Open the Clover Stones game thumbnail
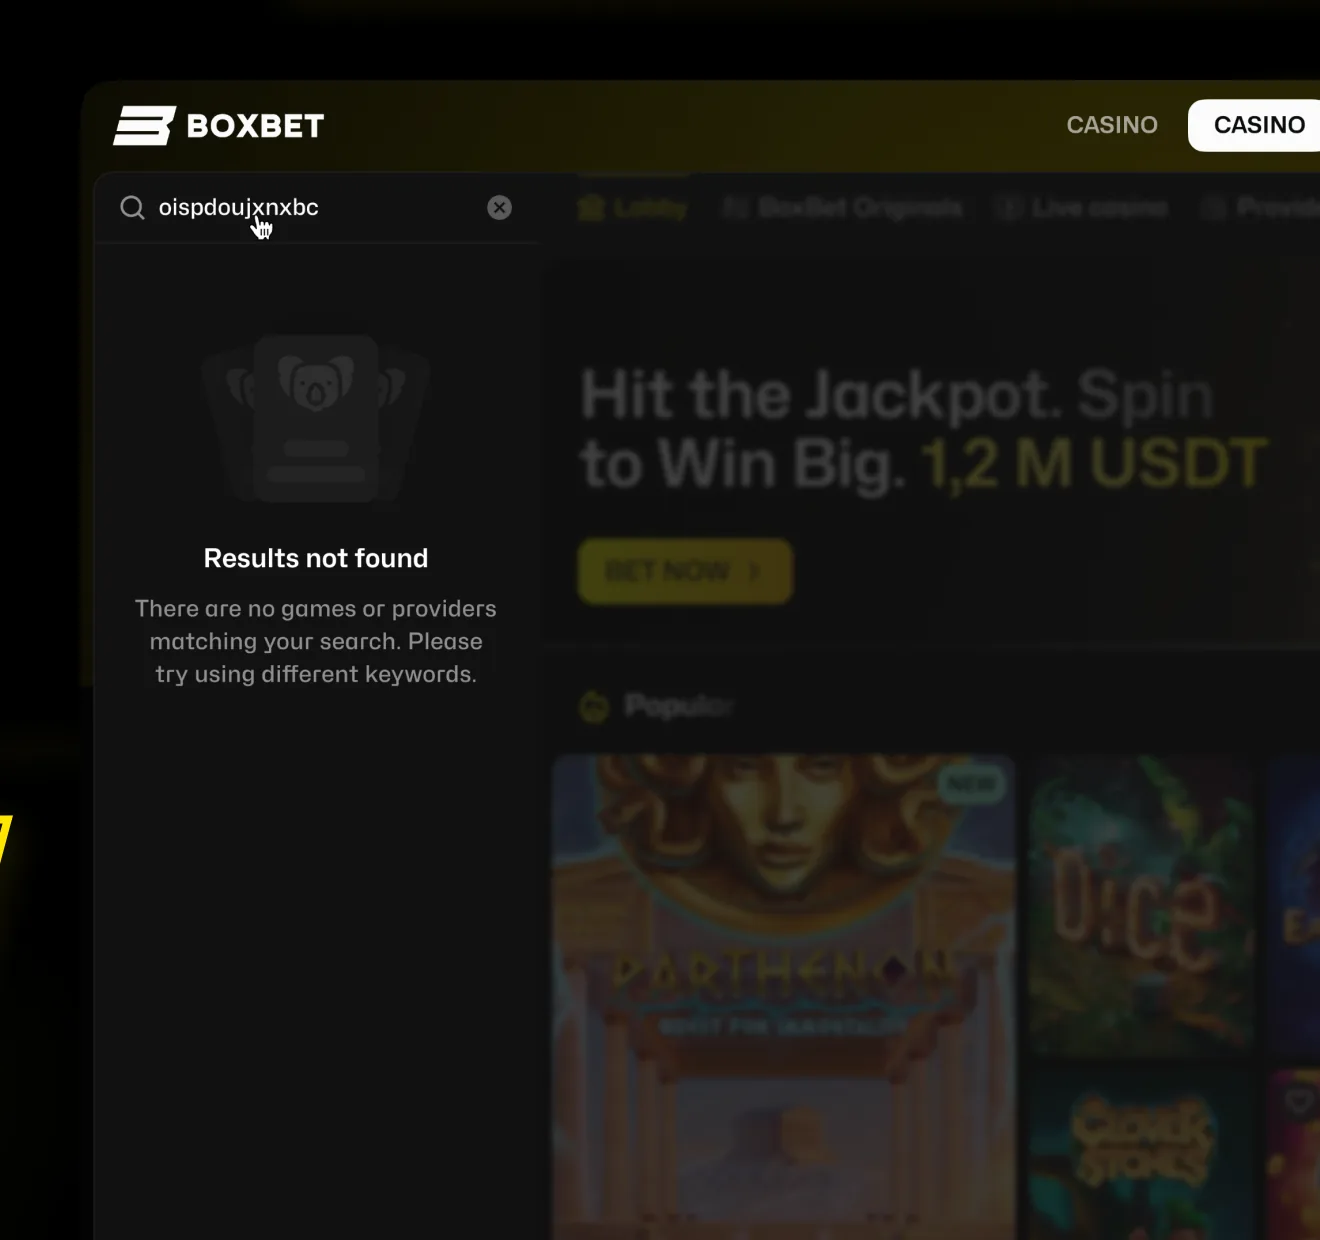 click(x=1142, y=1155)
